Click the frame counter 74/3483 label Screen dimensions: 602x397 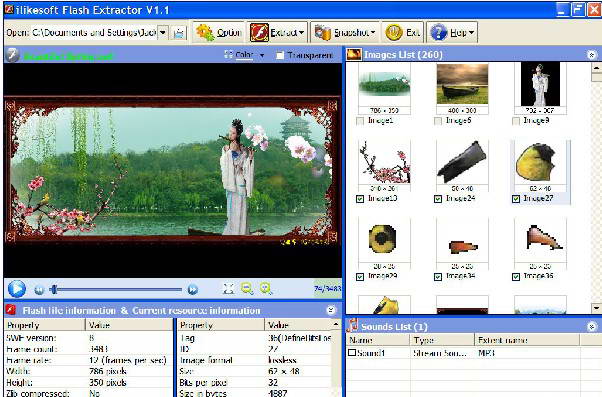[327, 288]
